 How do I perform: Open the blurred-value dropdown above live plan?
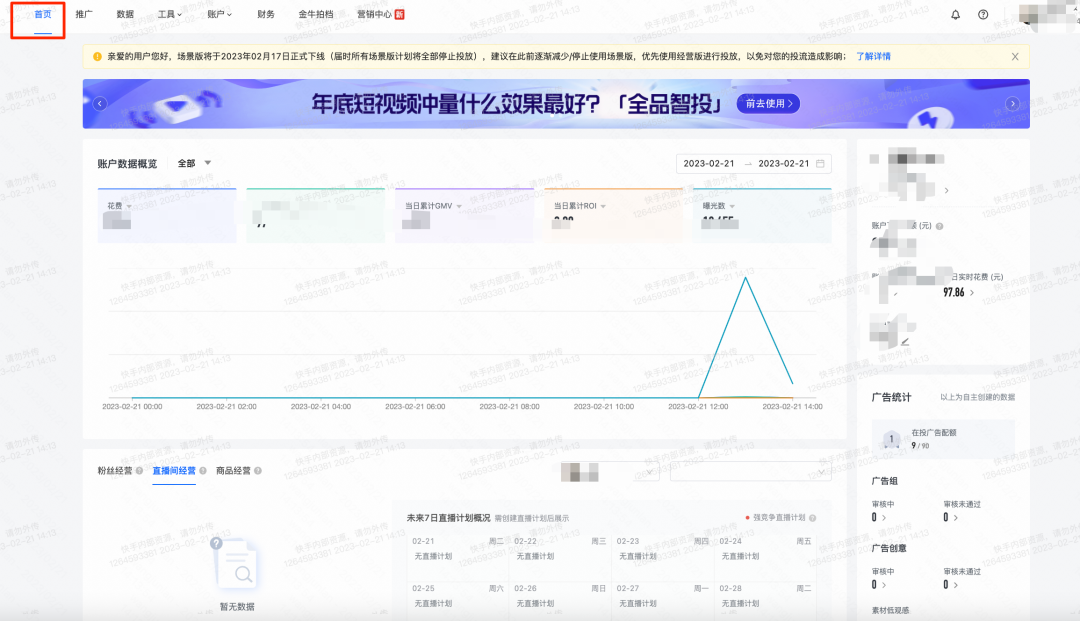click(608, 472)
